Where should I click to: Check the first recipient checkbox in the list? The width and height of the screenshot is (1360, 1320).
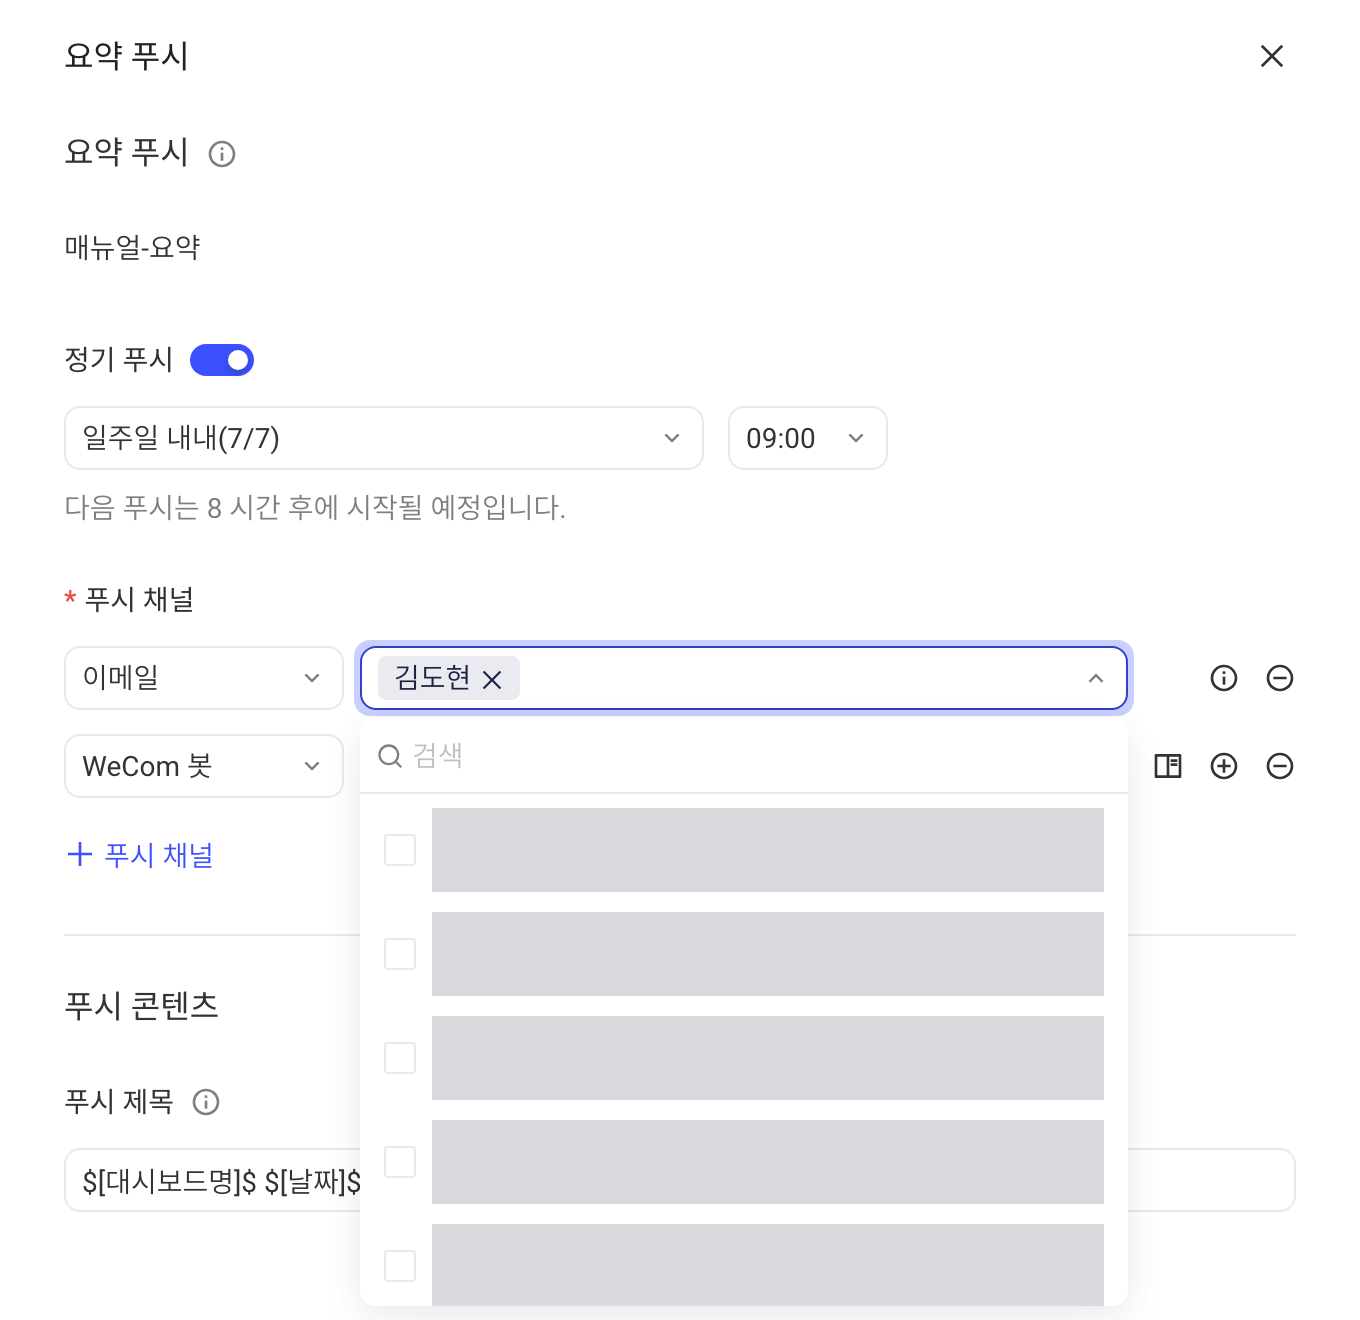coord(400,850)
